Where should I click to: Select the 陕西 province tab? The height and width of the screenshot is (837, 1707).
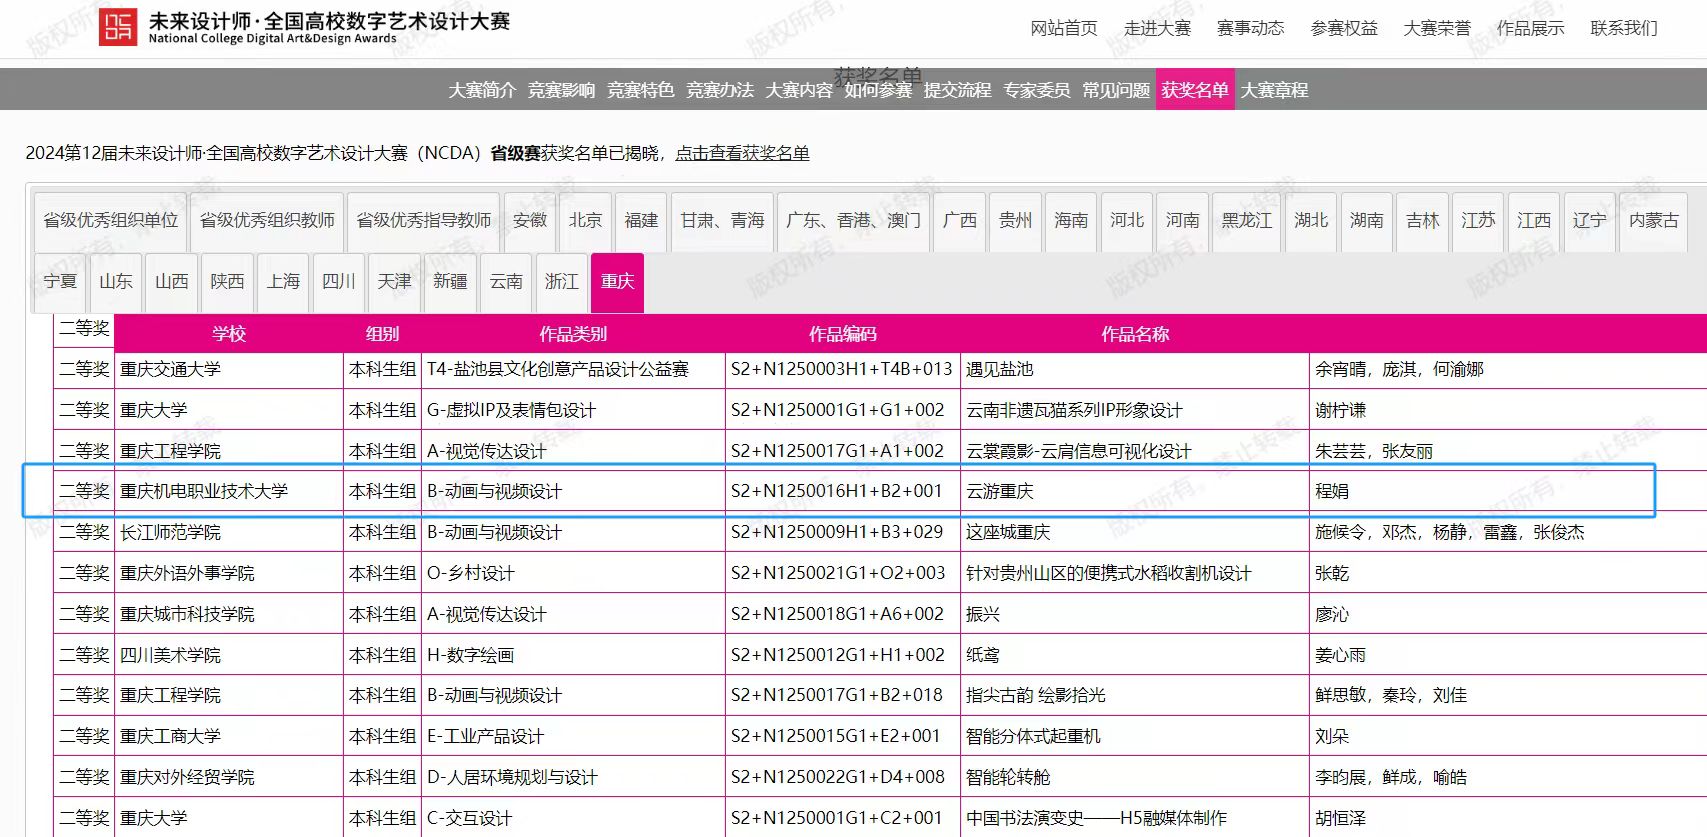coord(227,282)
